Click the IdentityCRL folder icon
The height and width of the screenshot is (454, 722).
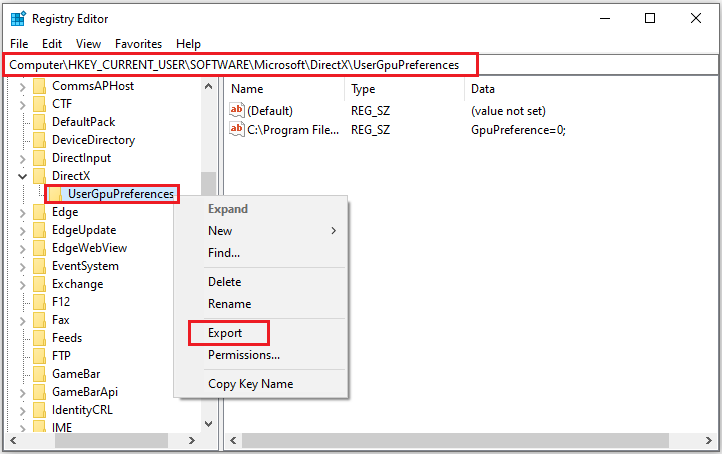click(40, 409)
